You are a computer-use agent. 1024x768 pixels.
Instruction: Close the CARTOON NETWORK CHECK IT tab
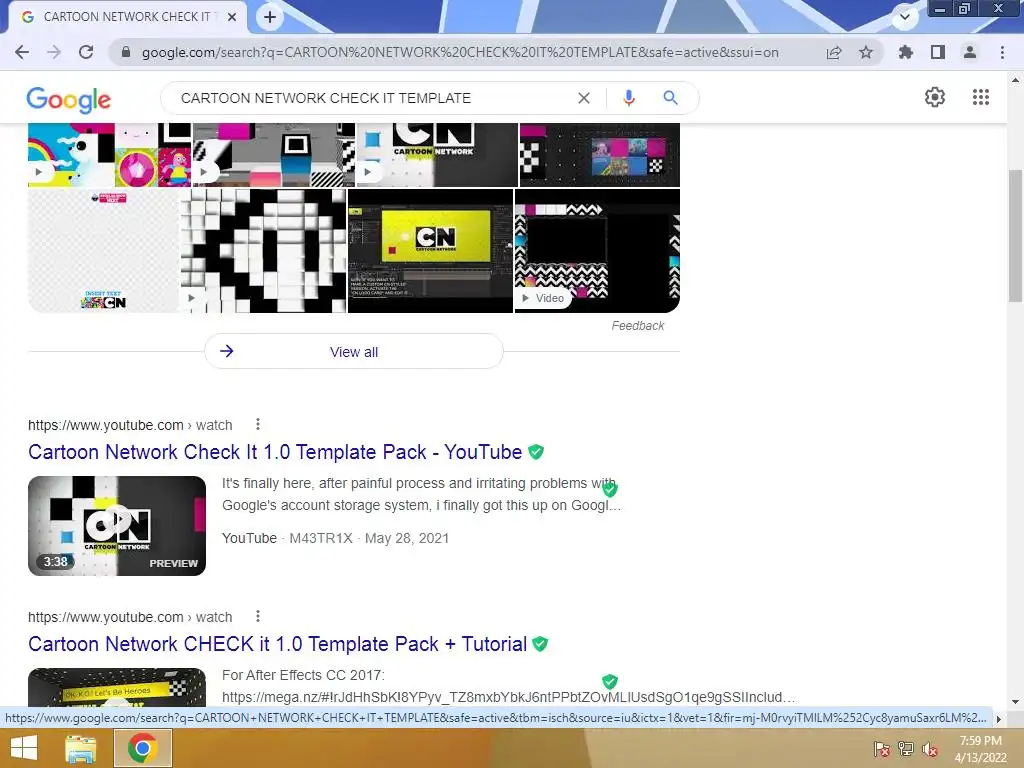point(232,17)
